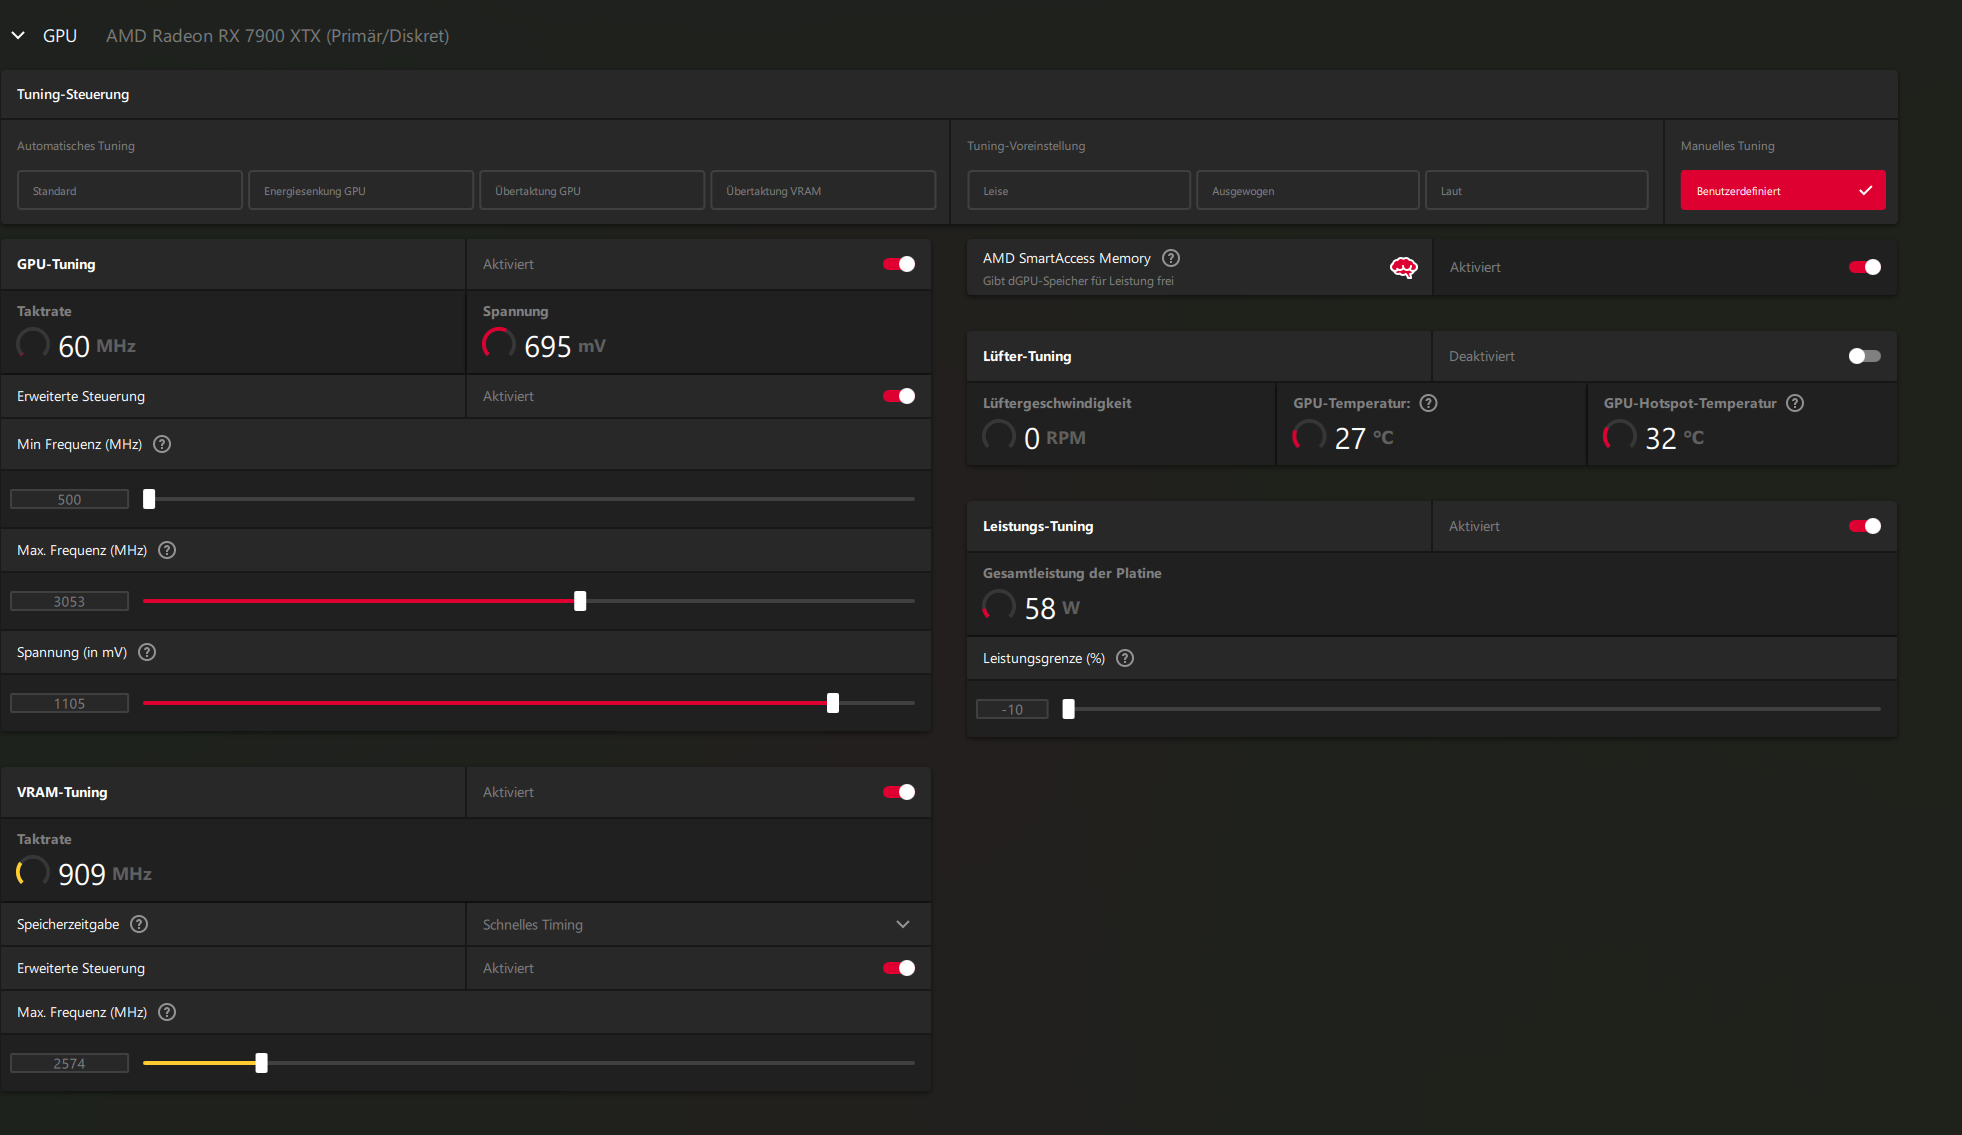The width and height of the screenshot is (1962, 1135).
Task: Click the GPU-Hotspot-Temperatur gauge dial
Action: pyautogui.click(x=1620, y=436)
